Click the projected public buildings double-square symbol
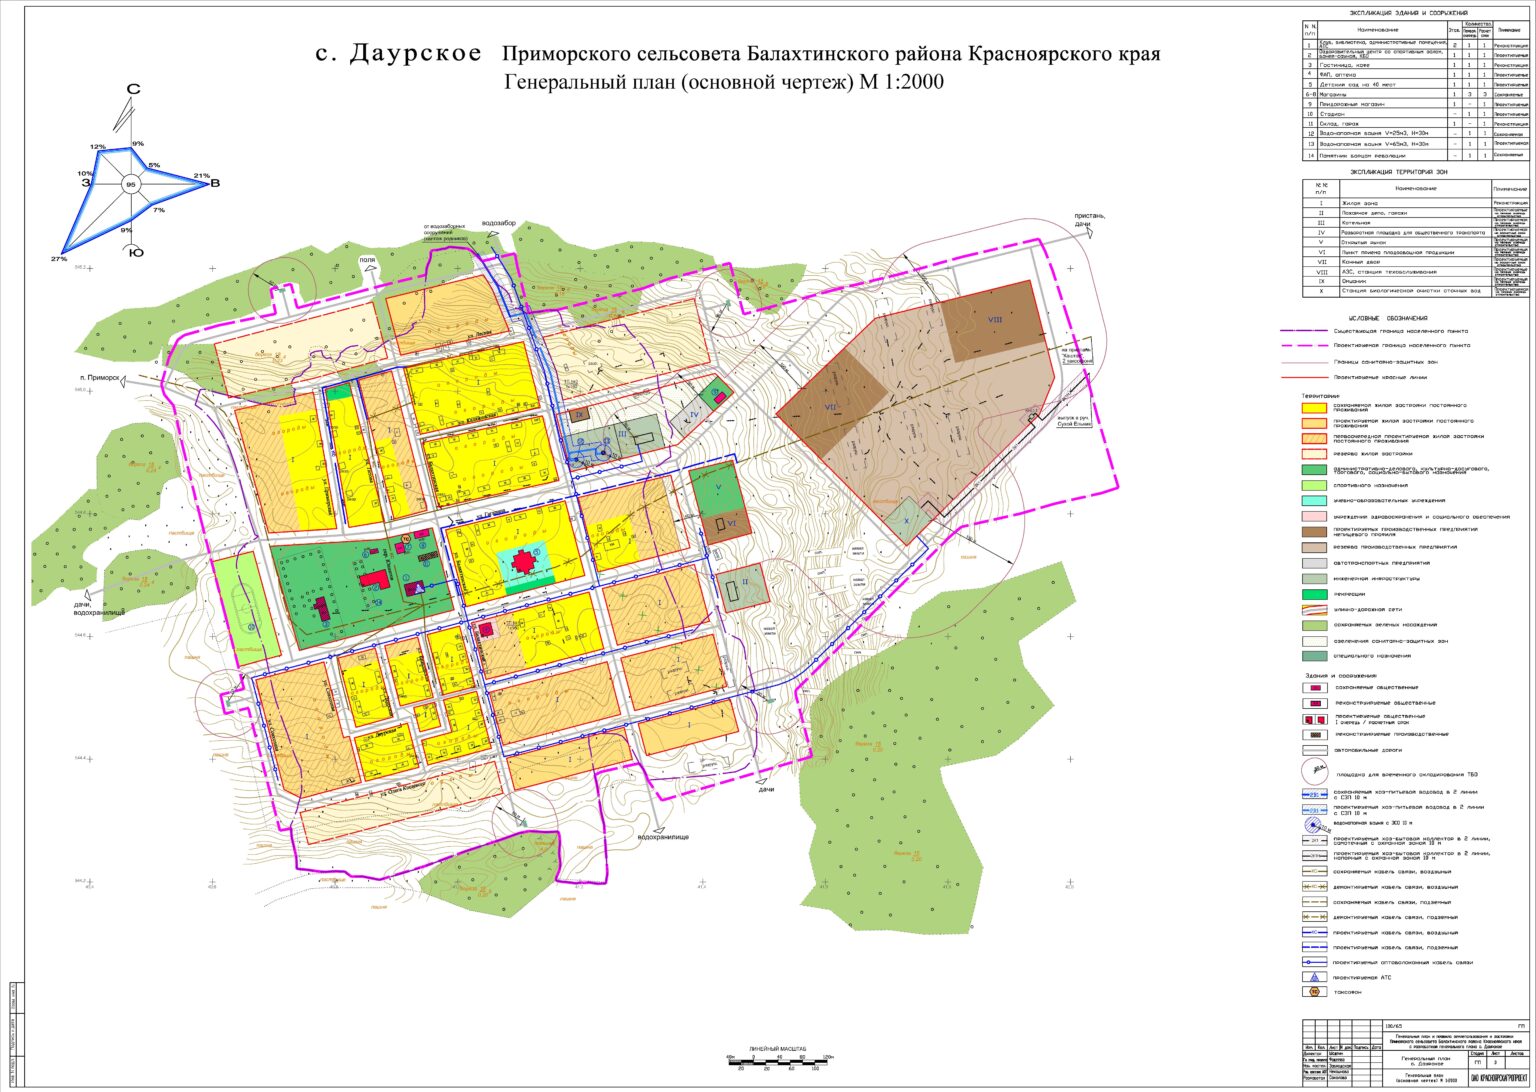1536x1092 pixels. 1315,719
